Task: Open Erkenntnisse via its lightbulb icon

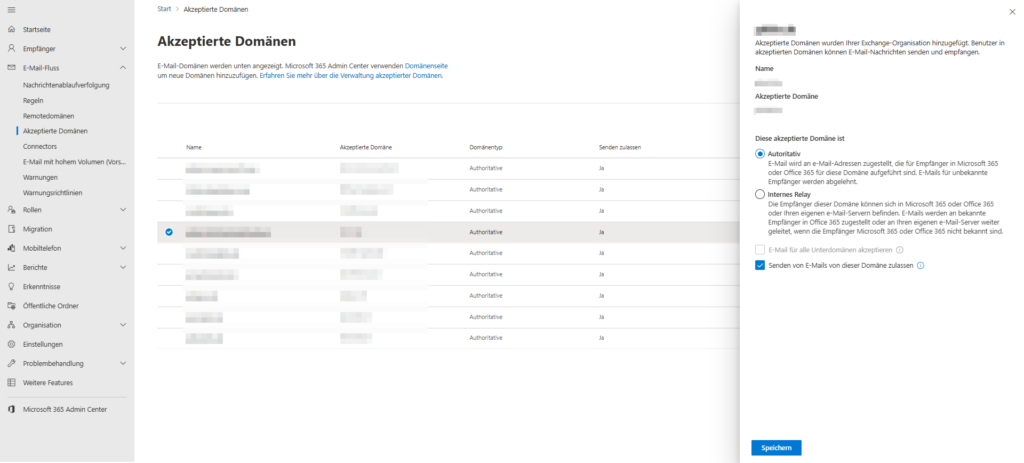Action: [12, 287]
